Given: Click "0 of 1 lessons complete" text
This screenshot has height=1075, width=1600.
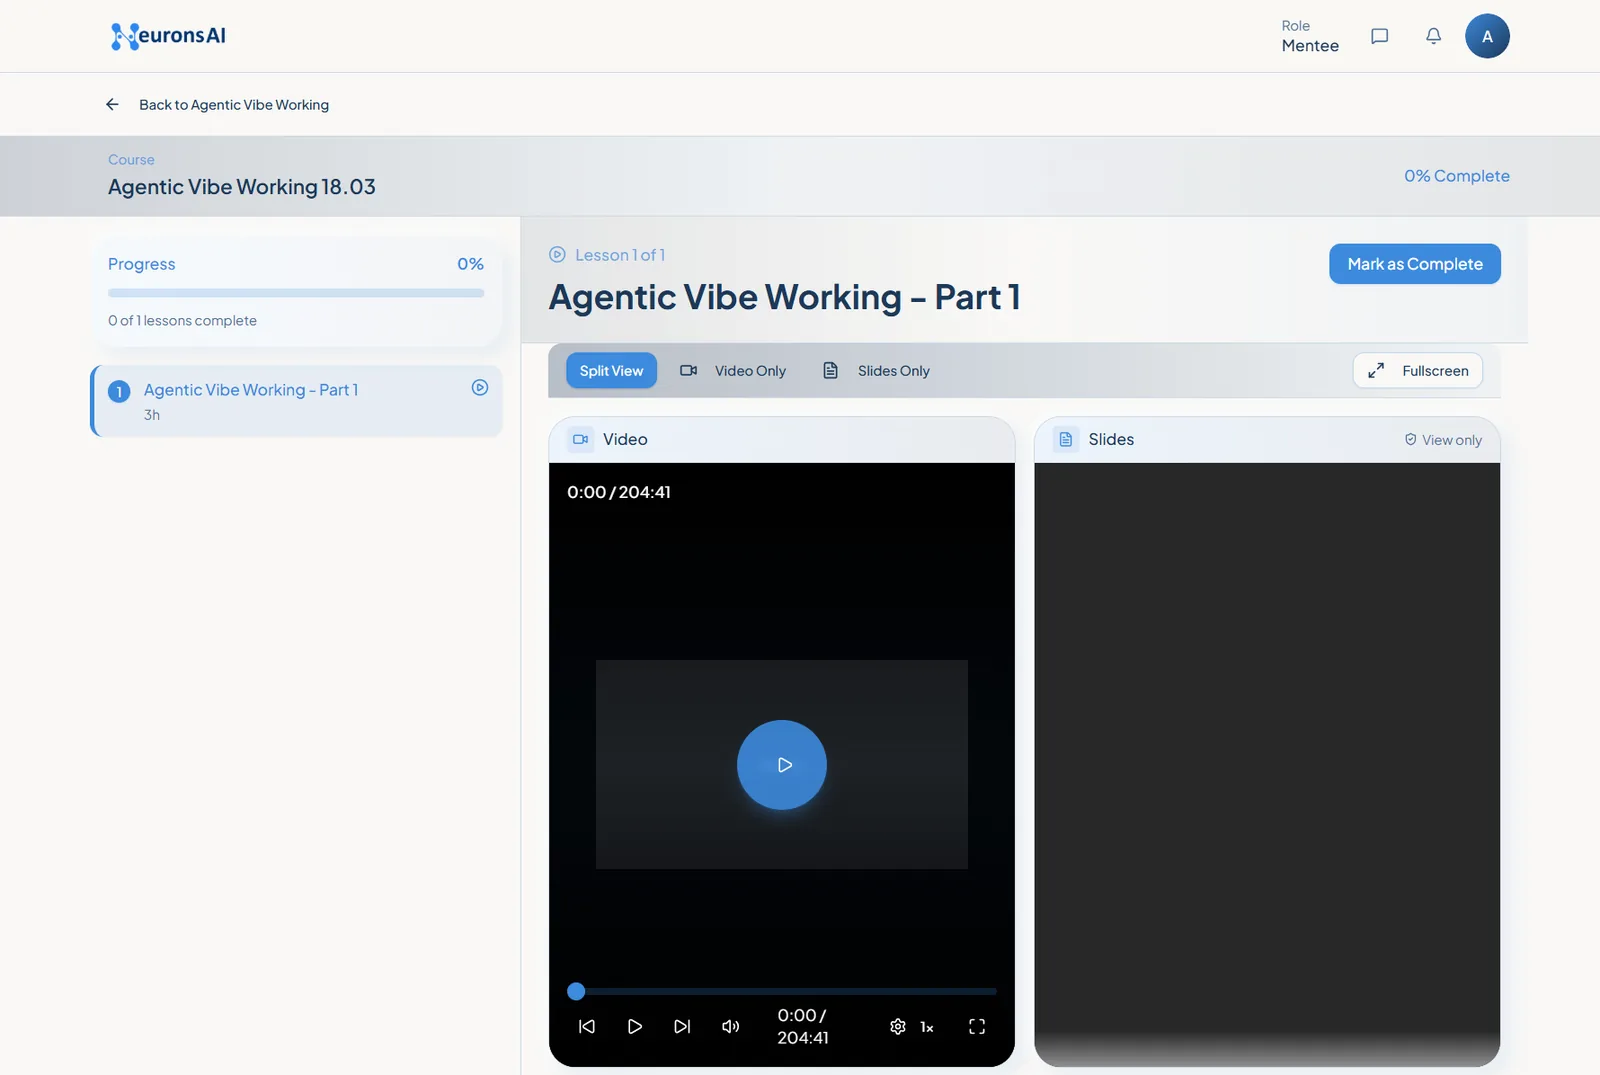Looking at the screenshot, I should pos(182,320).
